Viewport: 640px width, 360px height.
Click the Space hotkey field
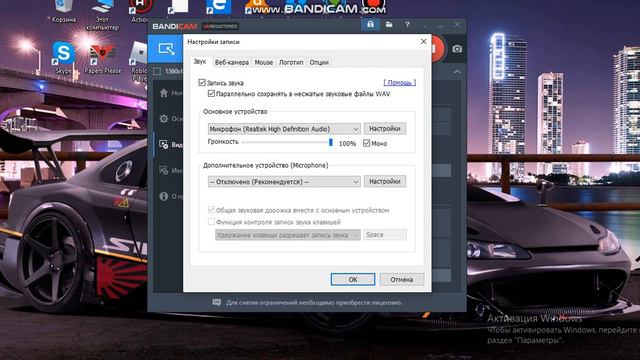(384, 235)
